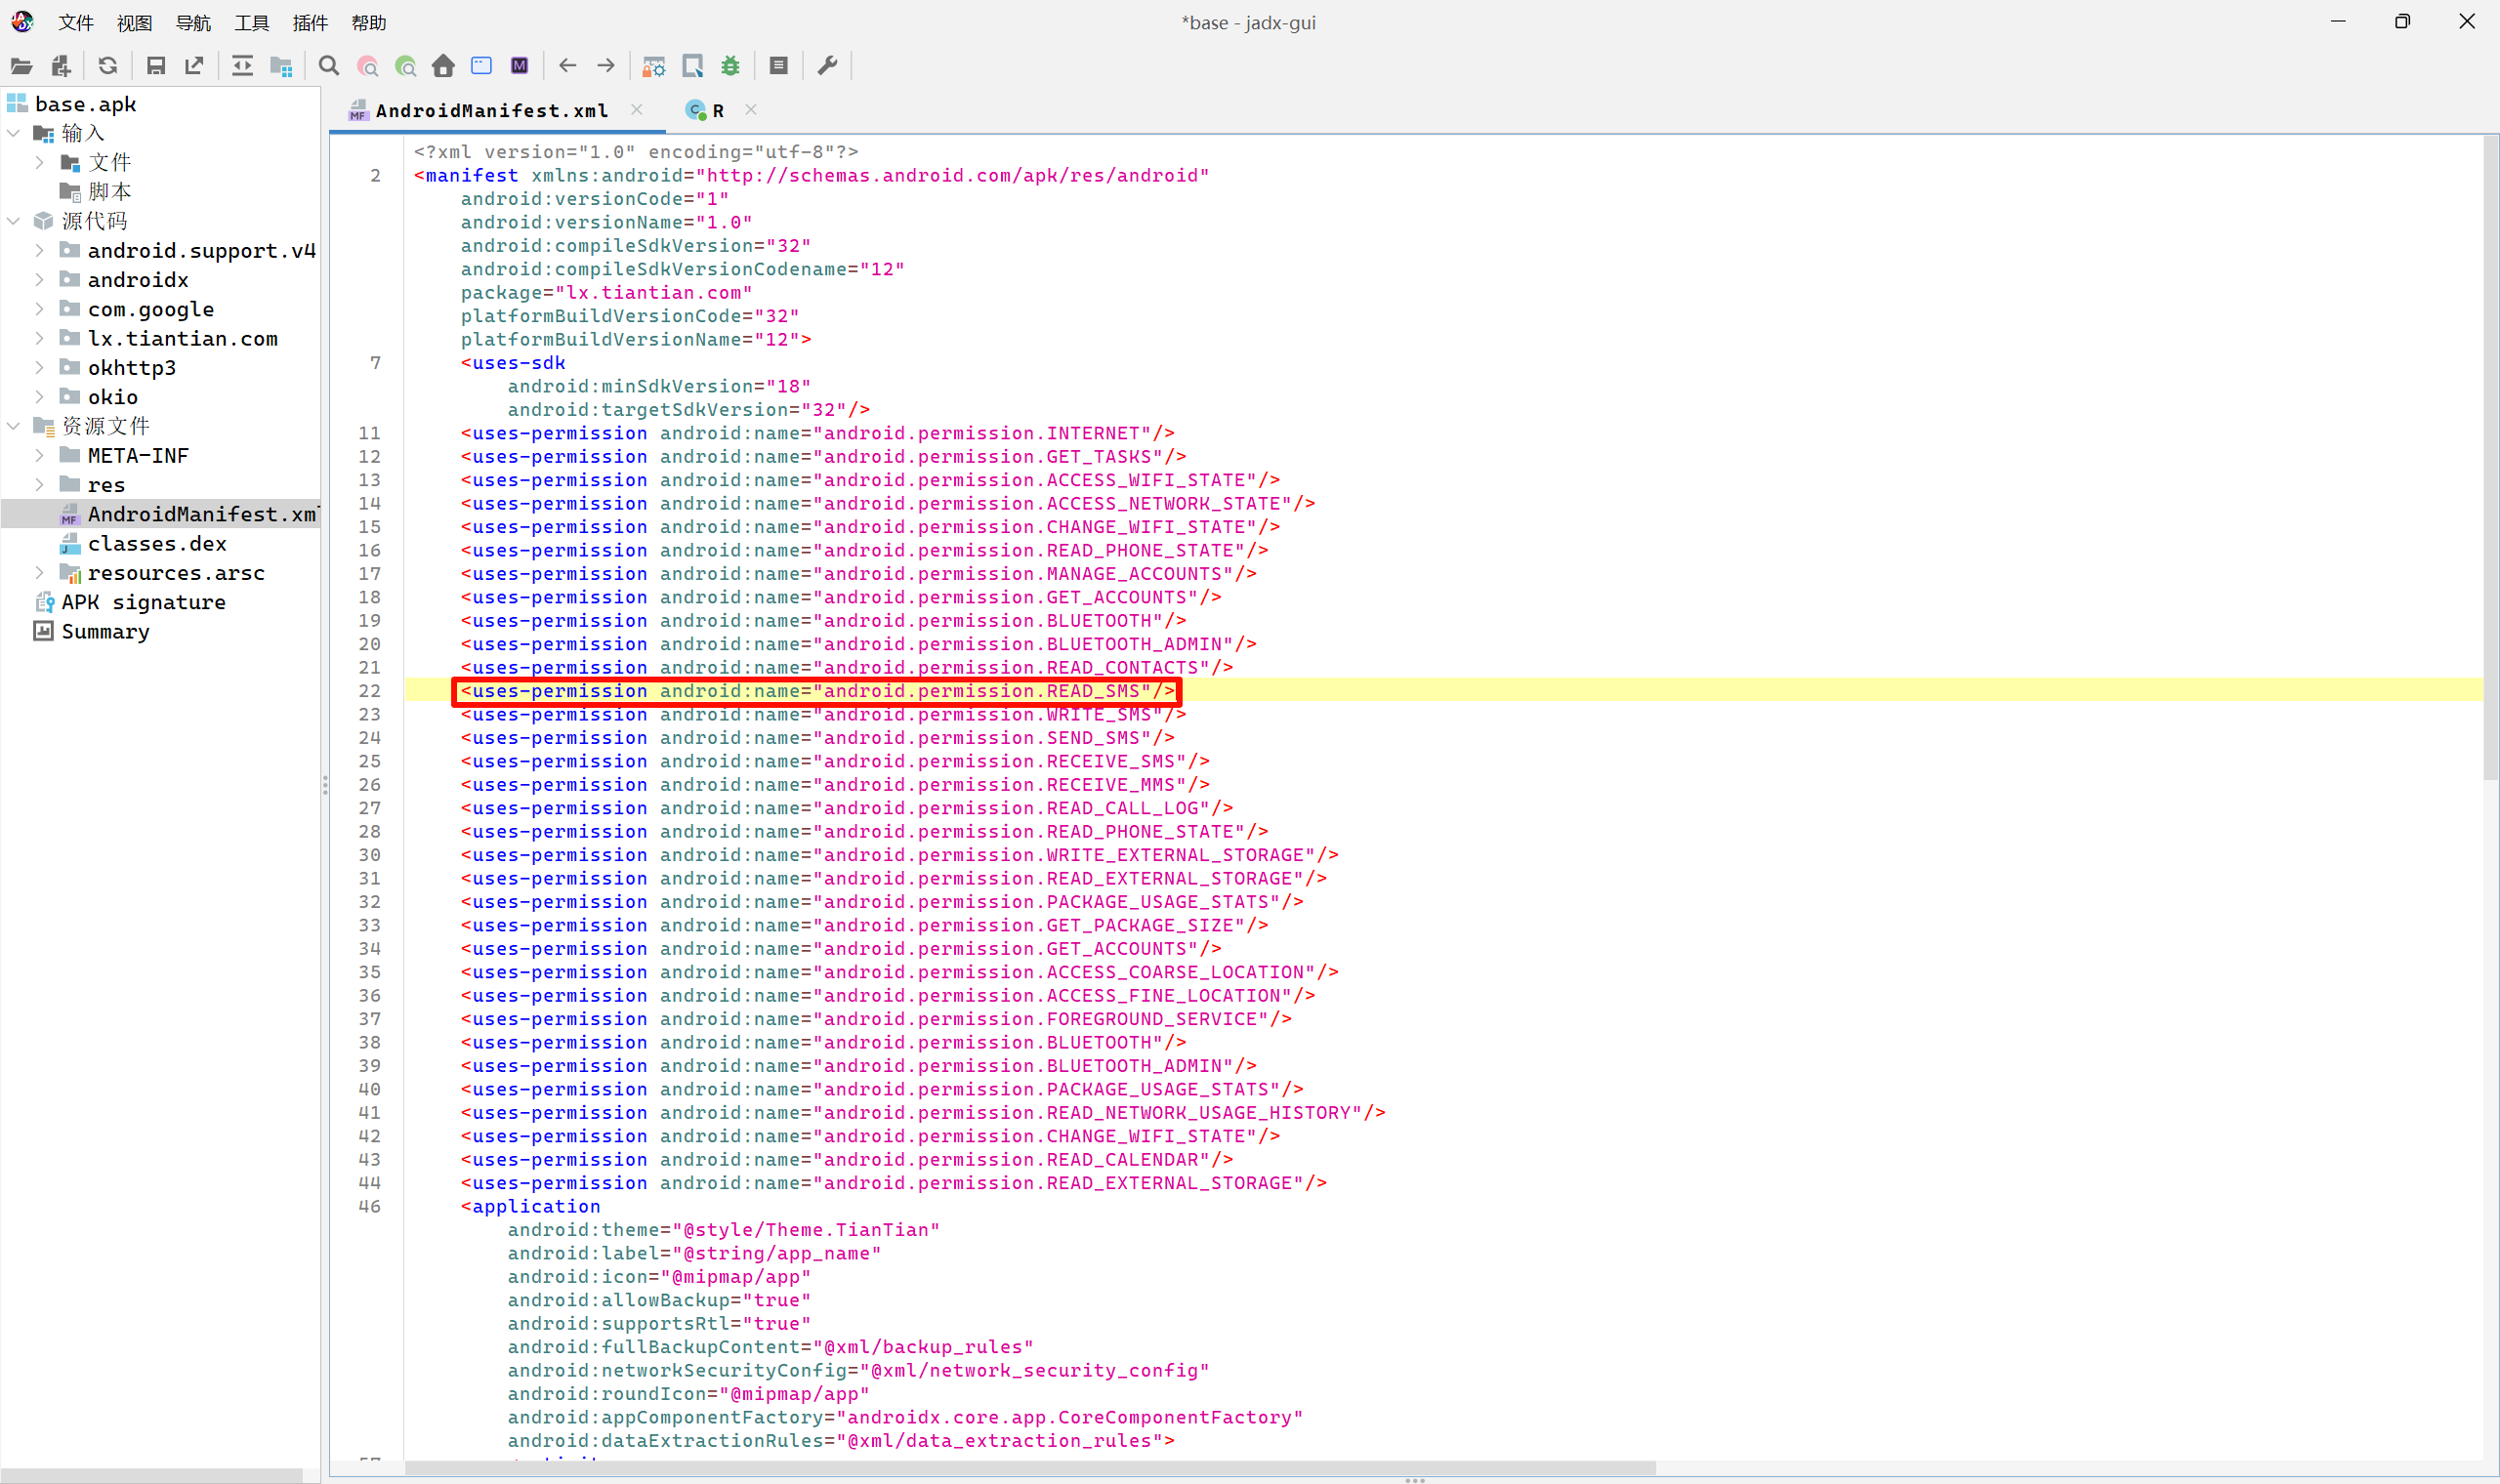Expand the resources.arsc node
The image size is (2500, 1484).
tap(39, 573)
